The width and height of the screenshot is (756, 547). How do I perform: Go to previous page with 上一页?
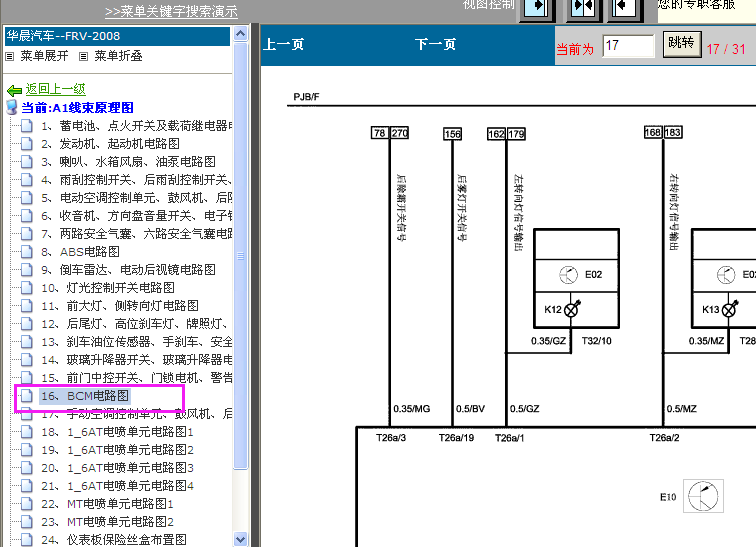(284, 45)
